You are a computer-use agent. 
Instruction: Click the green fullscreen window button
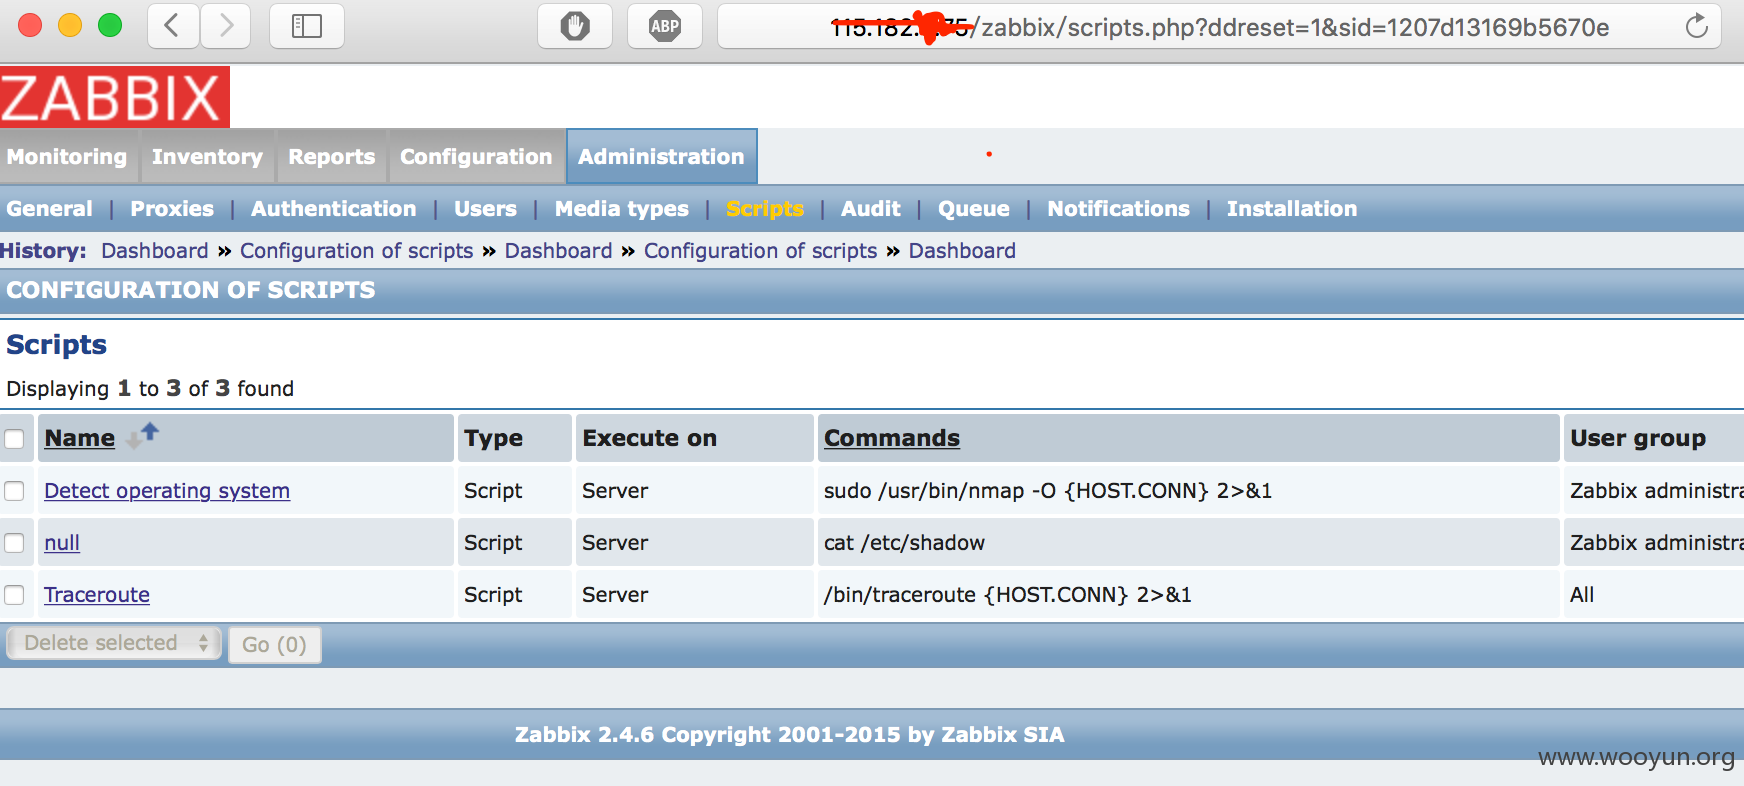(x=110, y=26)
